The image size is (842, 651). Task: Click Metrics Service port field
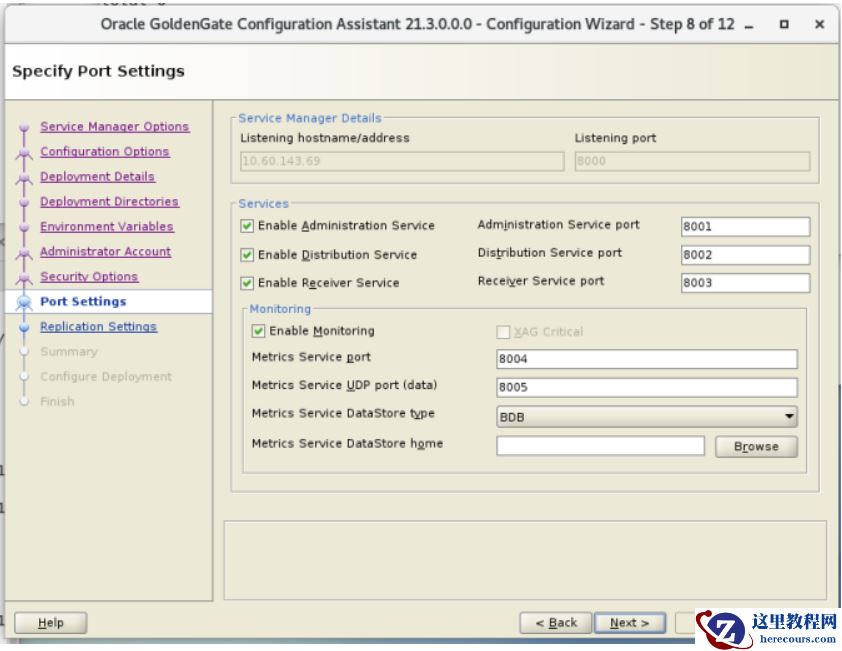coord(647,359)
